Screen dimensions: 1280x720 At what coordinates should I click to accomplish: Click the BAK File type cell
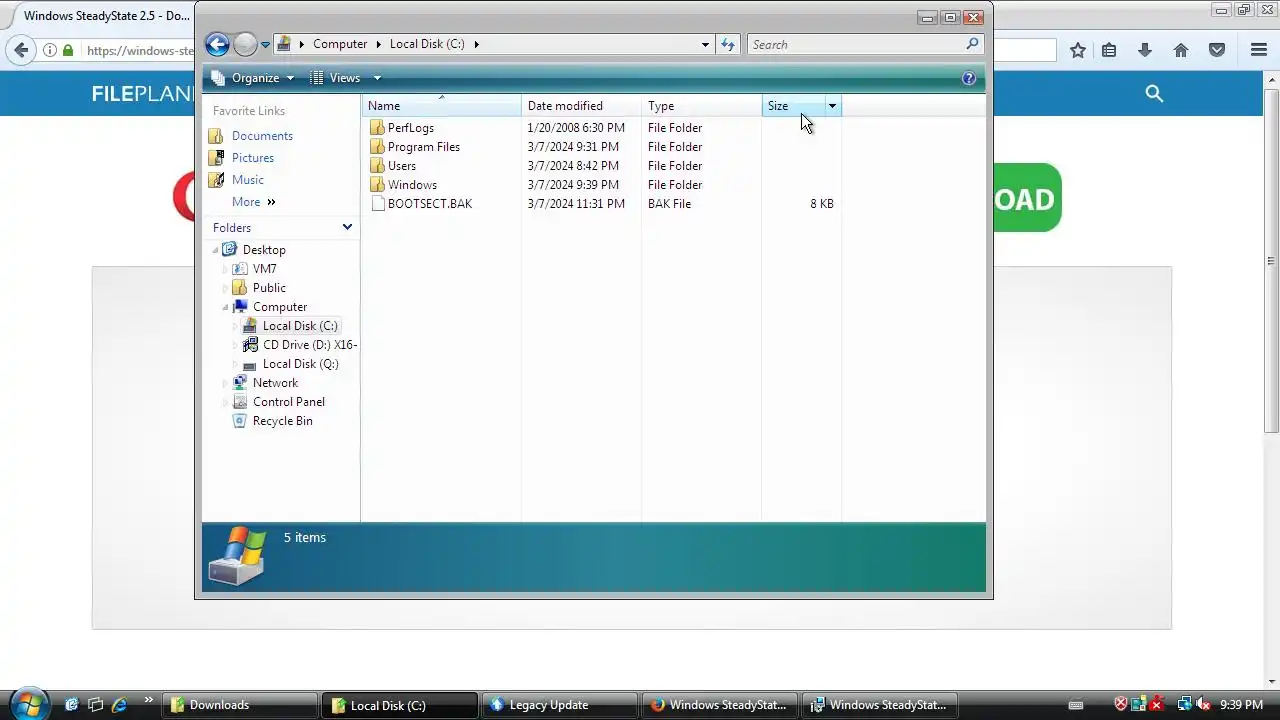tap(669, 204)
